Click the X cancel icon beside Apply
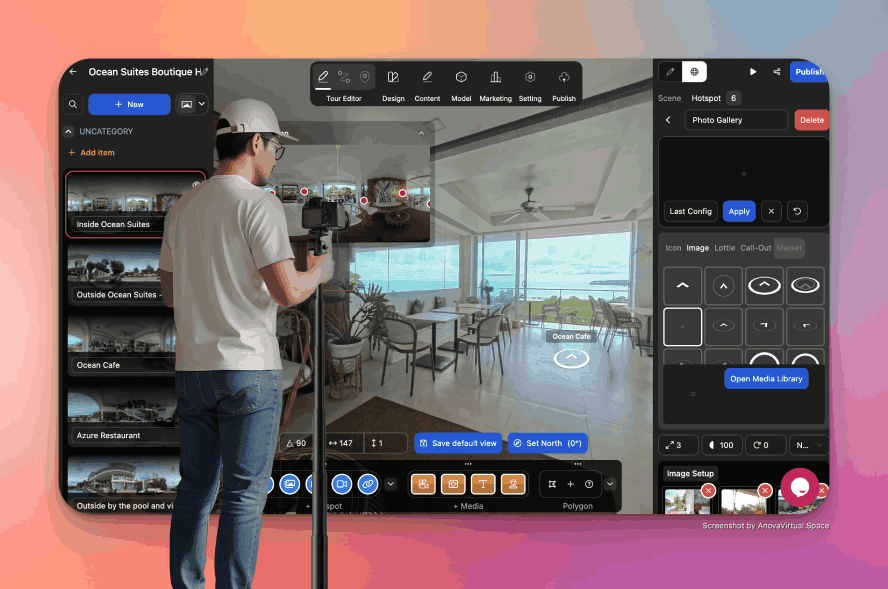This screenshot has height=589, width=888. coord(771,211)
